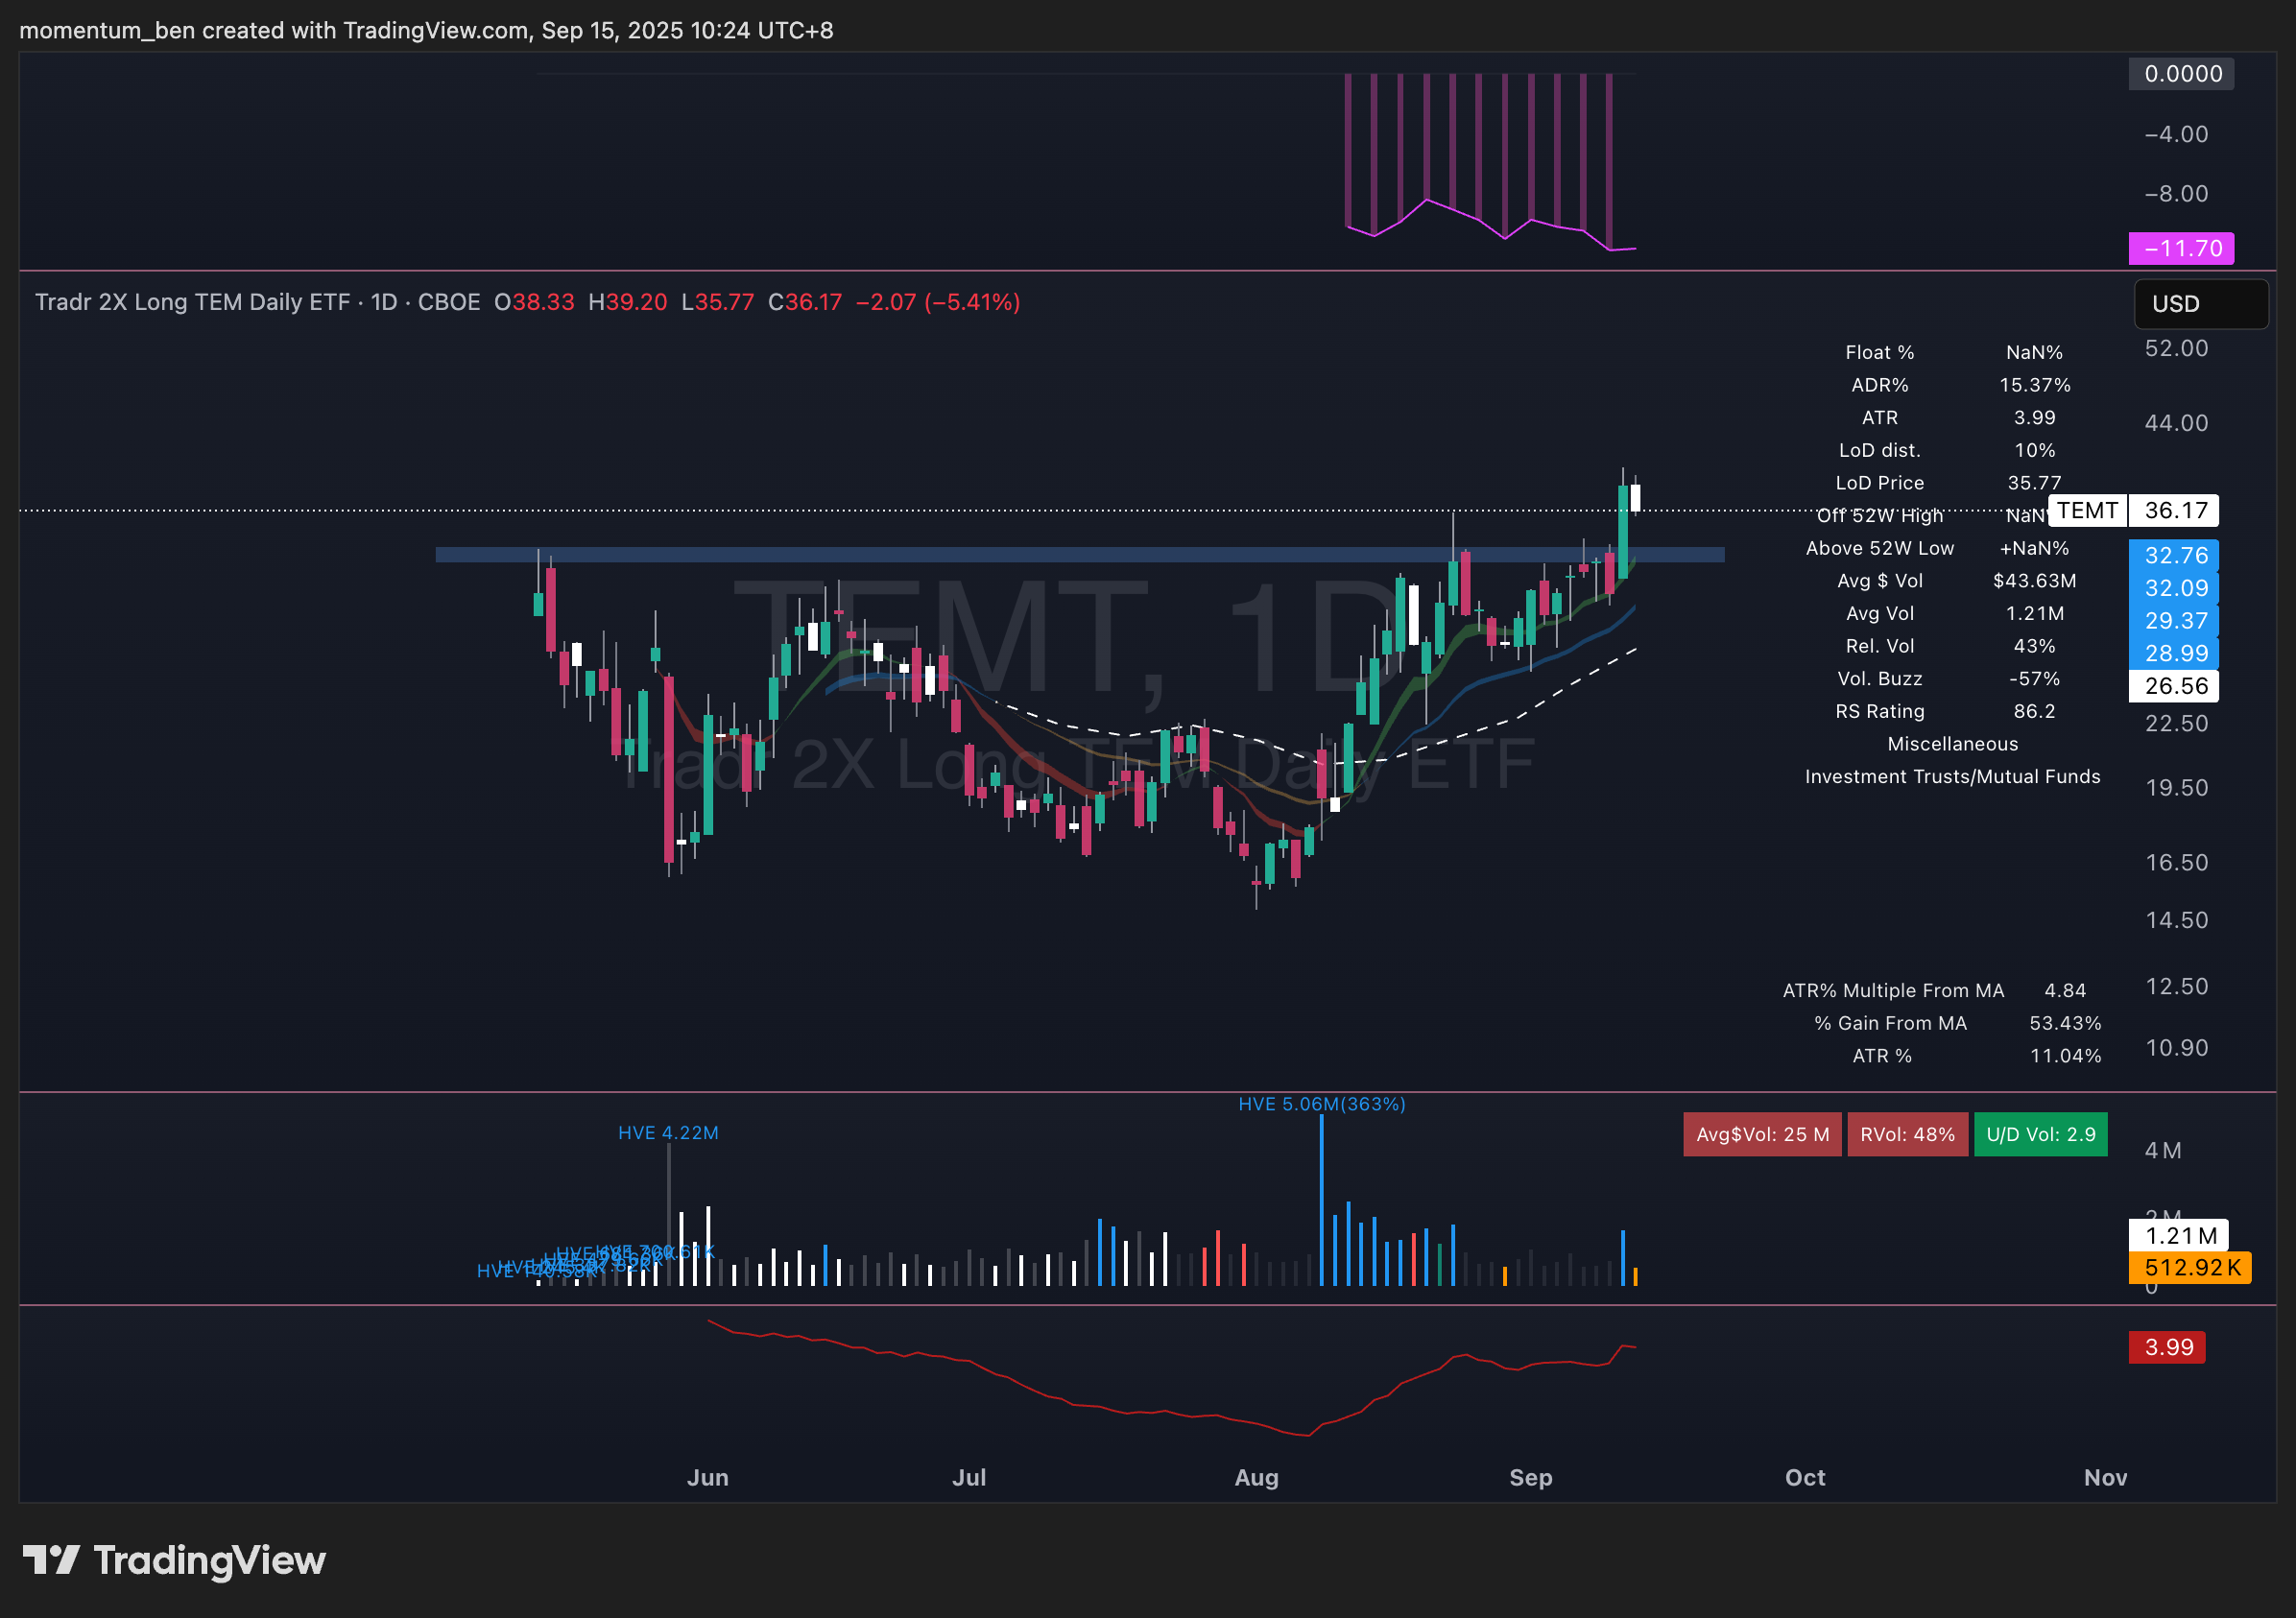Click the Avg$Vol: 25 M badge
This screenshot has width=2296, height=1618.
[1762, 1134]
